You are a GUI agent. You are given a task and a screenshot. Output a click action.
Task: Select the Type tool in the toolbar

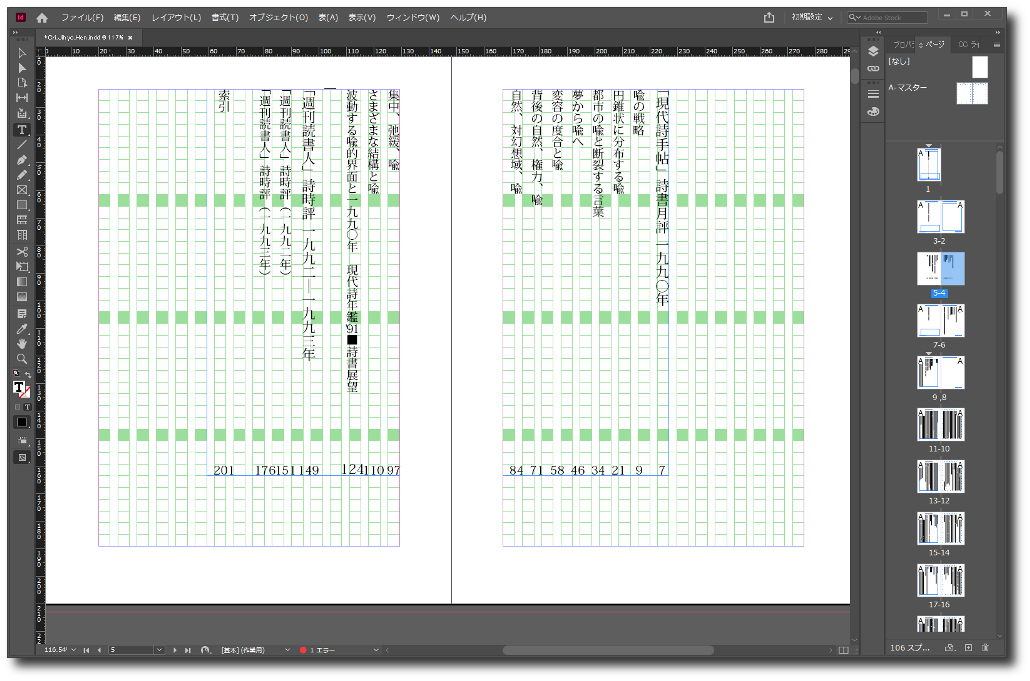21,130
